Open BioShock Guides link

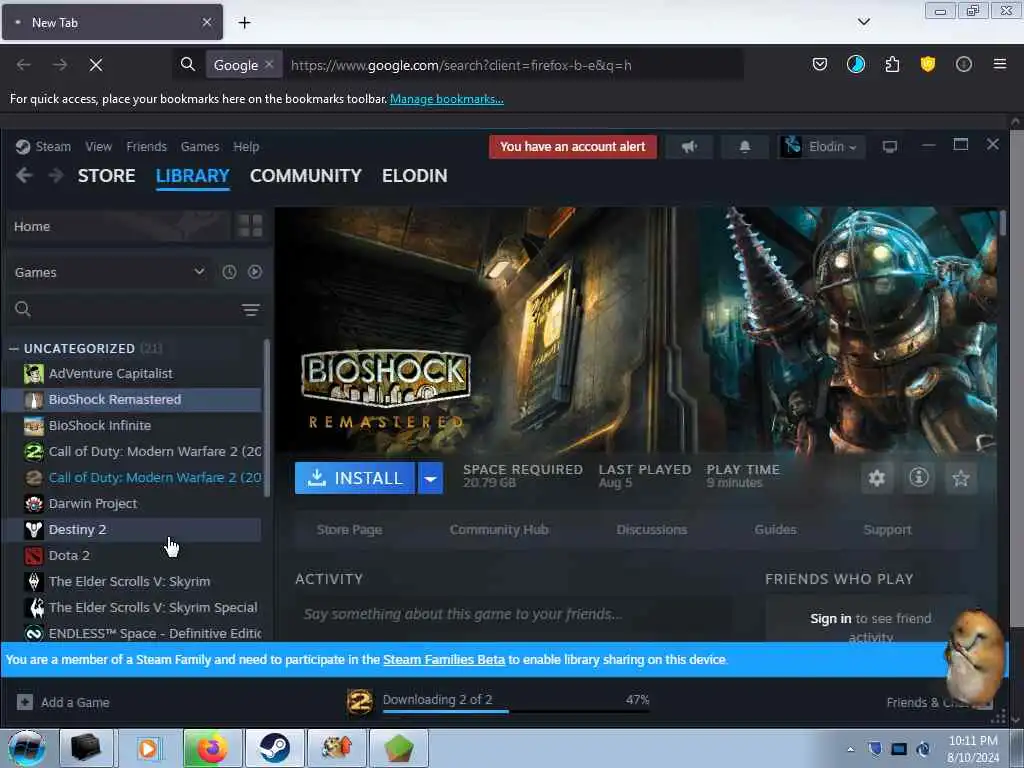point(775,530)
